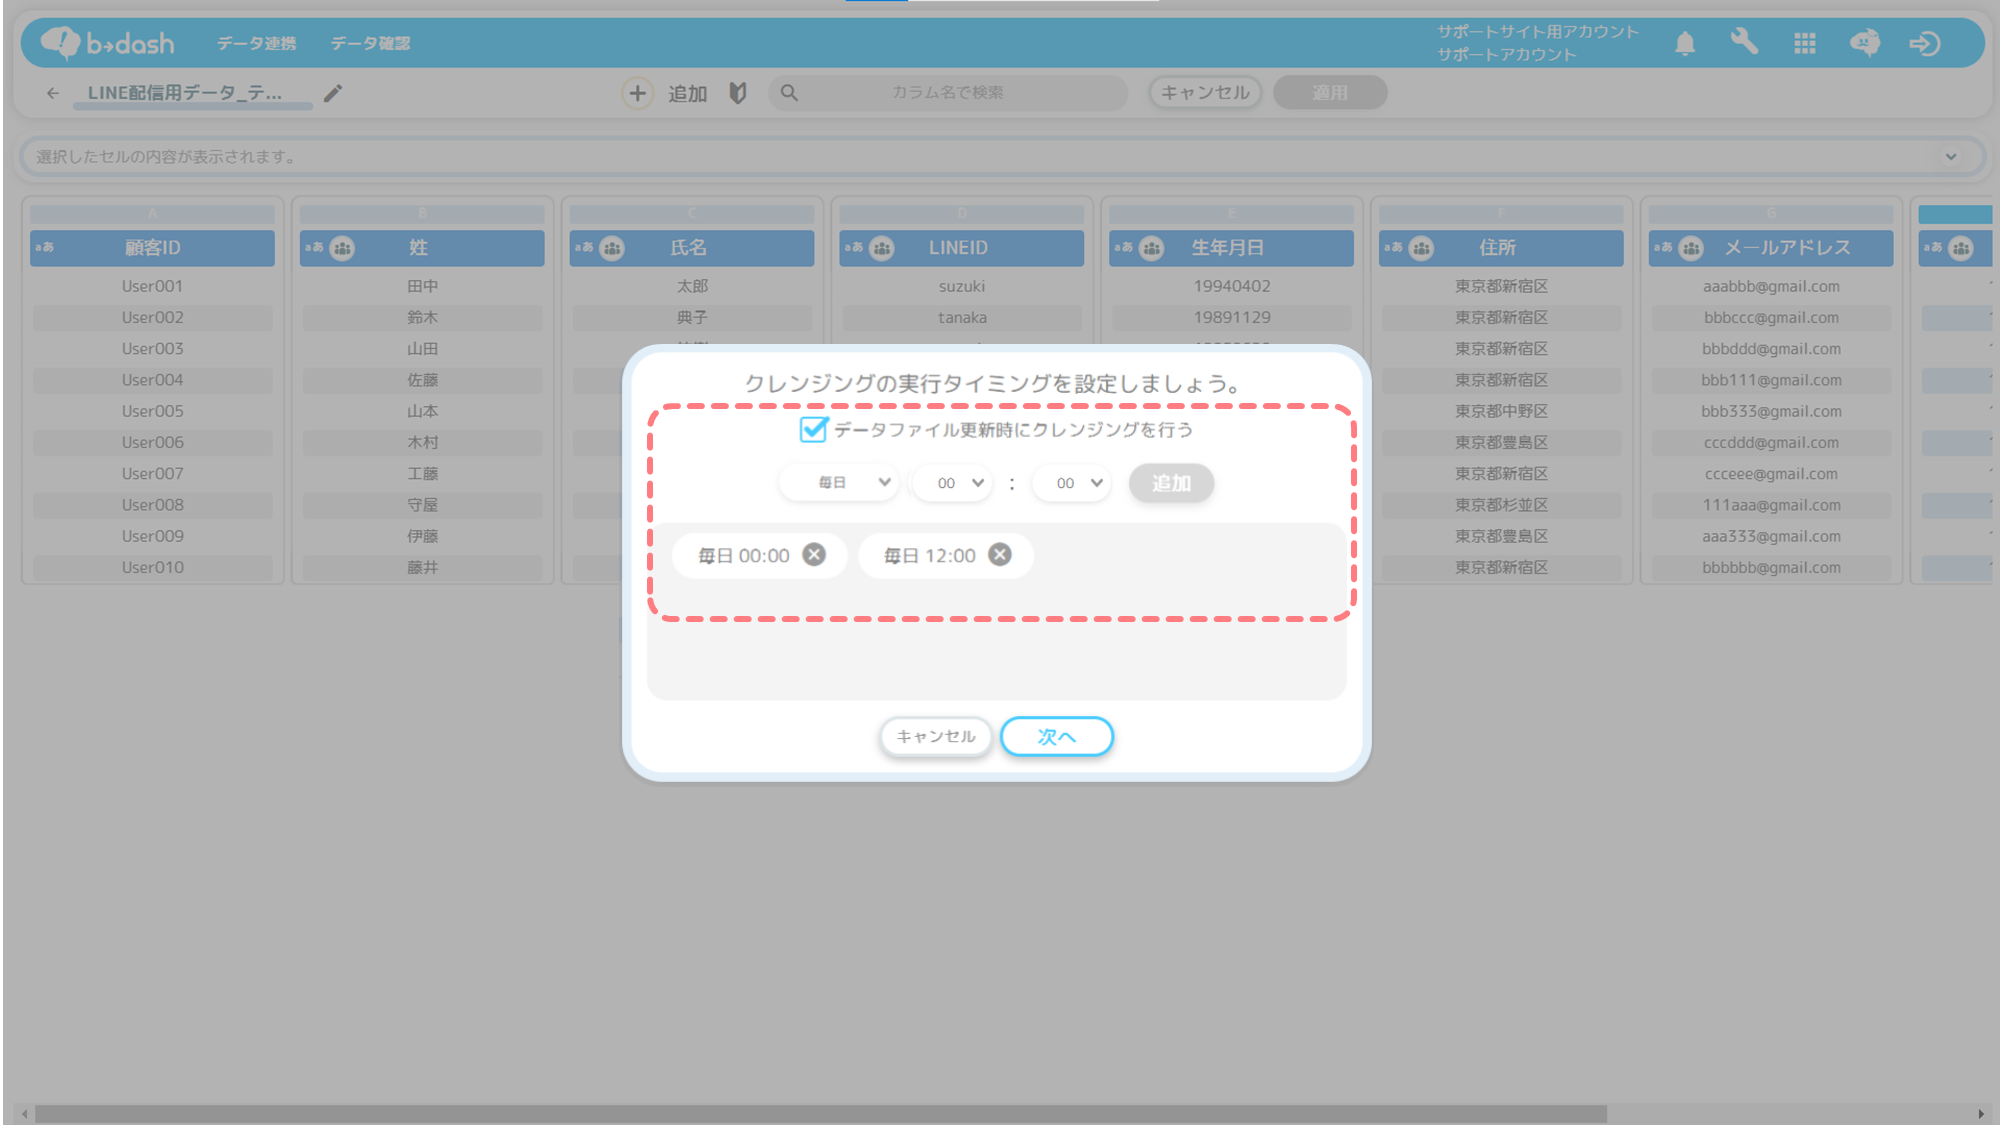Click the beginner guide shield icon

point(738,93)
